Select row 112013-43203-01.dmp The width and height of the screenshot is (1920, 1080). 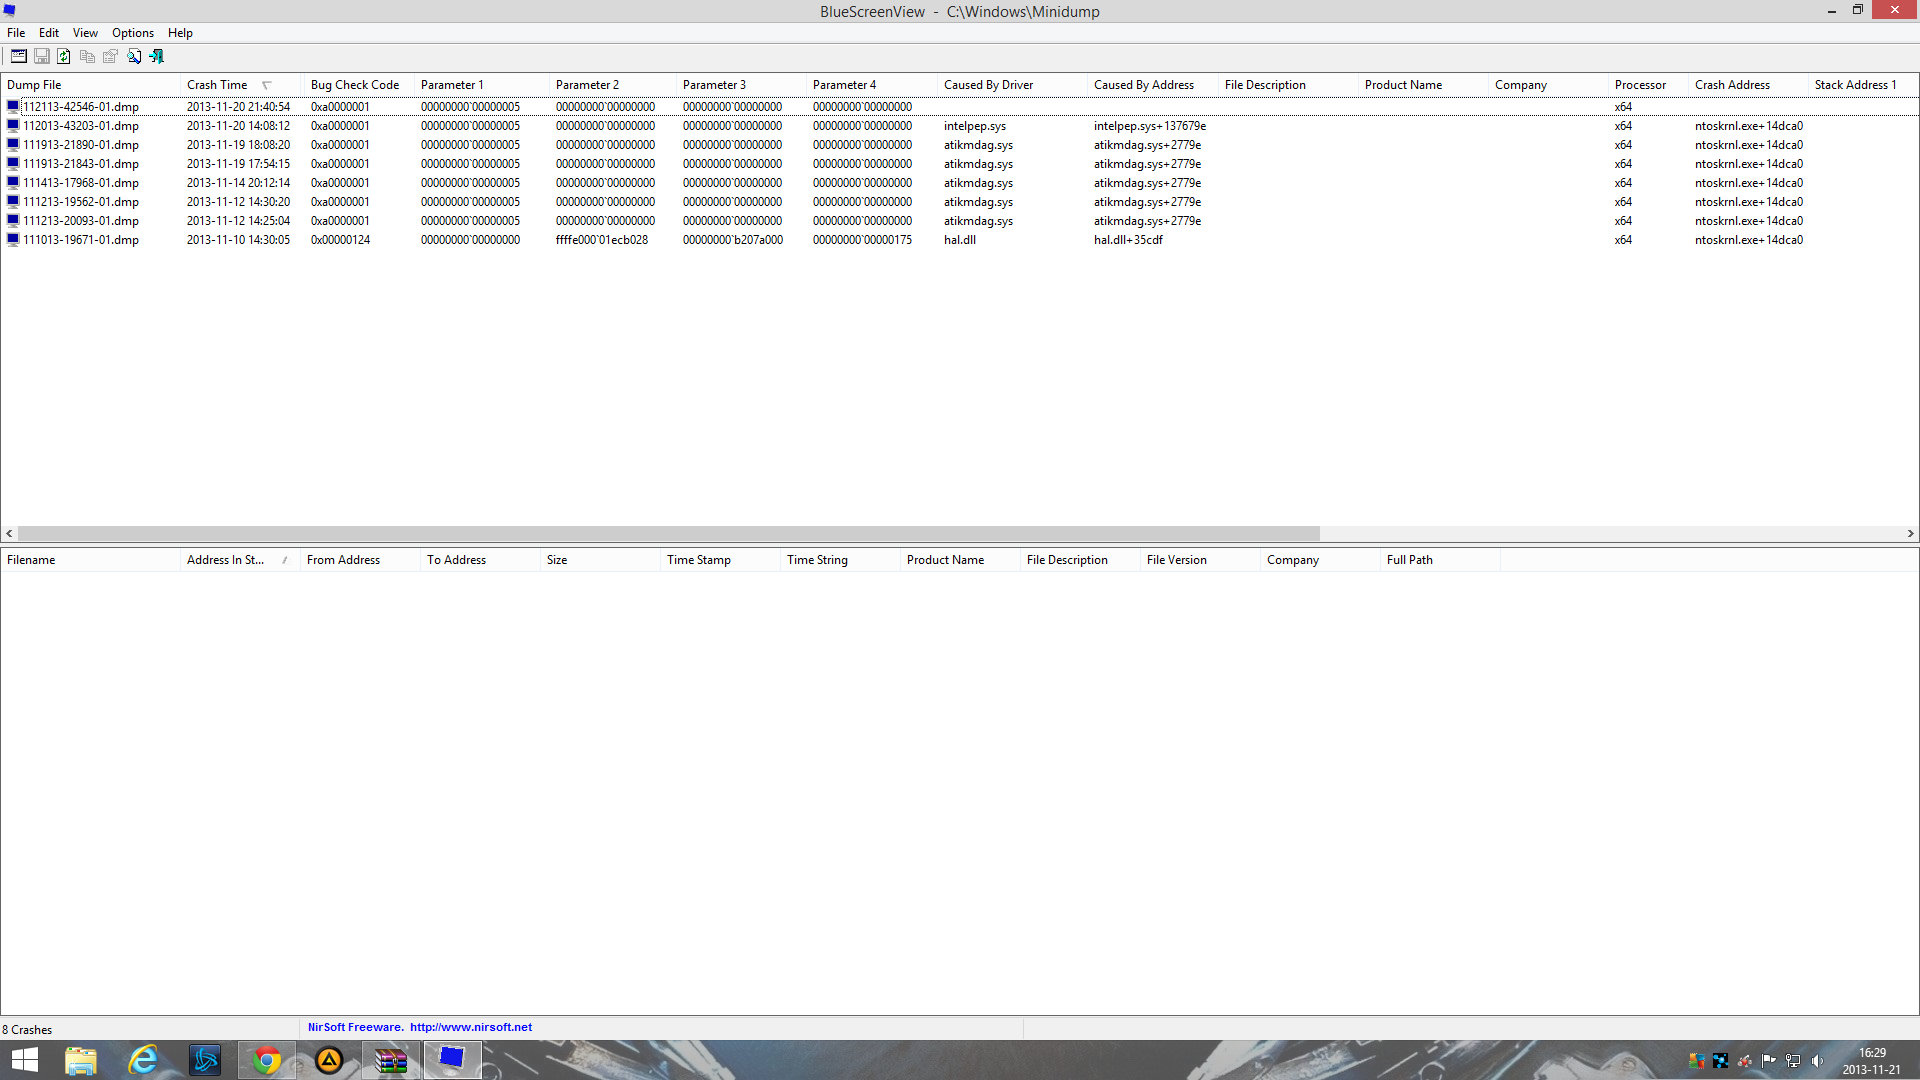tap(960, 126)
